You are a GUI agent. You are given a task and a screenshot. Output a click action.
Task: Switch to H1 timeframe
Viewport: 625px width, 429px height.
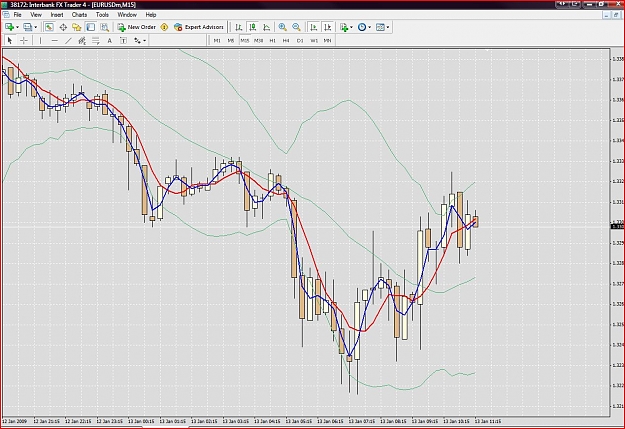[273, 40]
